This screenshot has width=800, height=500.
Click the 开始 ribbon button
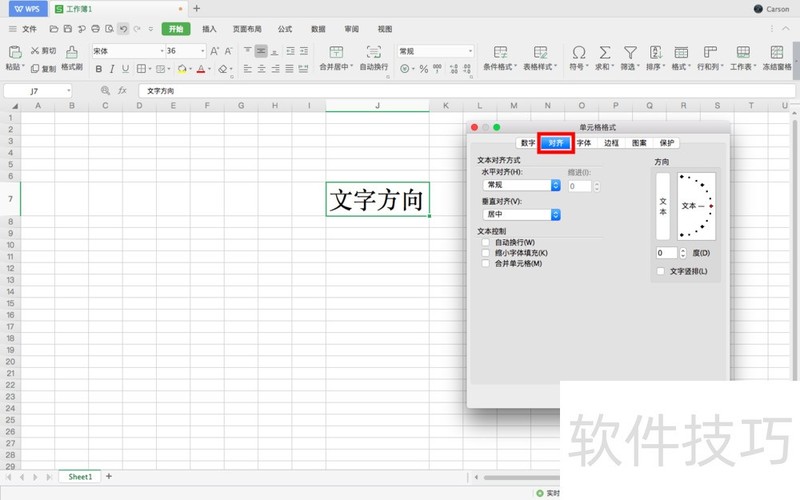pos(176,29)
